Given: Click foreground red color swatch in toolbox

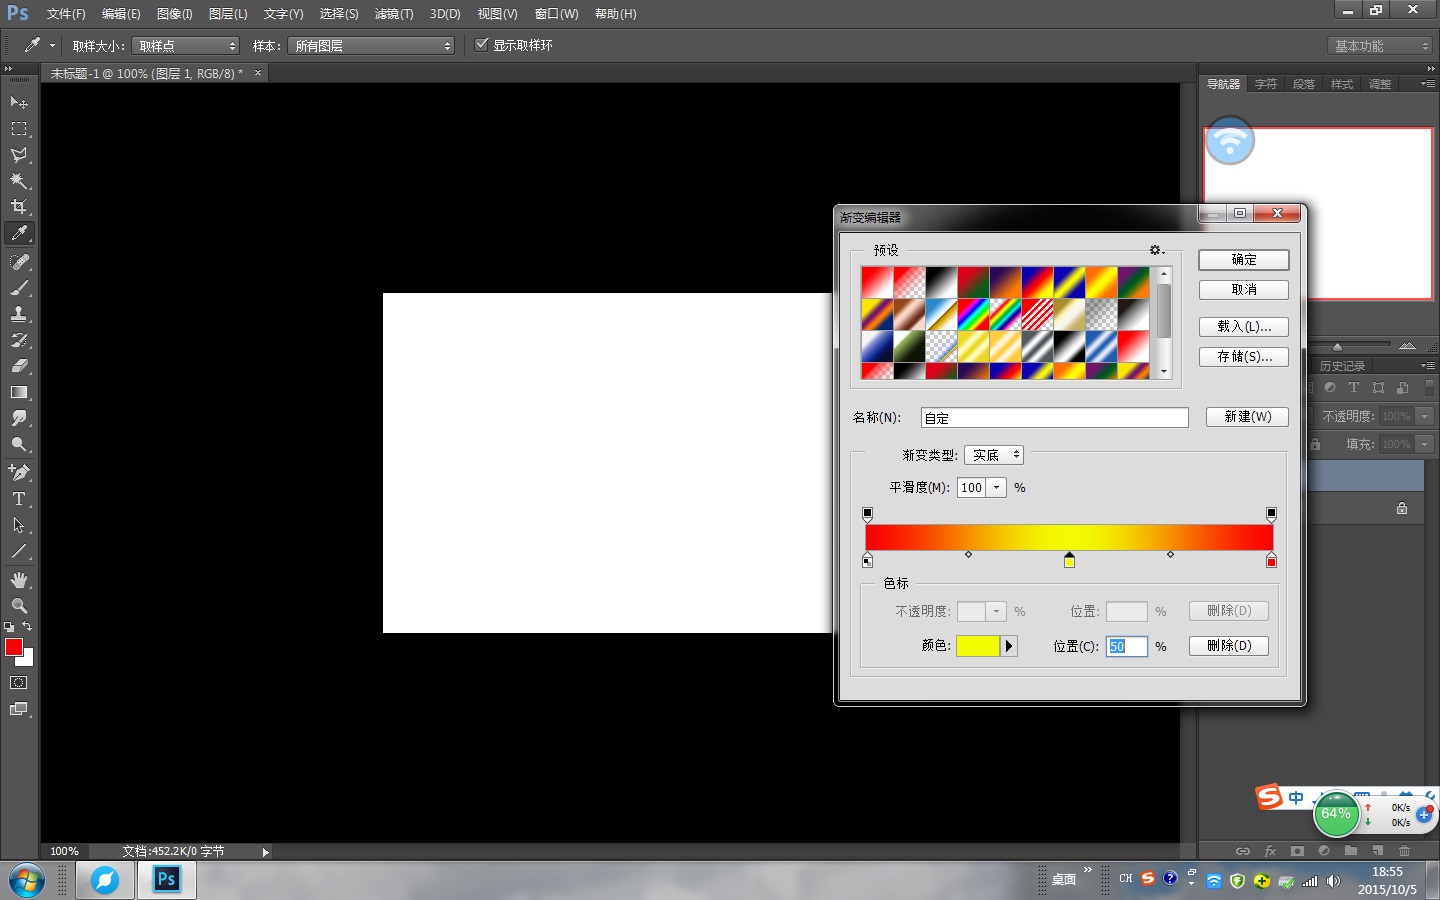Looking at the screenshot, I should 14,647.
